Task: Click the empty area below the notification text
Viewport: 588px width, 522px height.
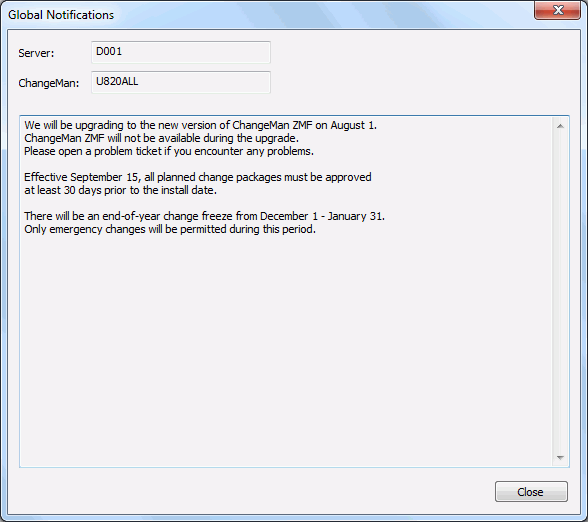Action: tap(287, 349)
